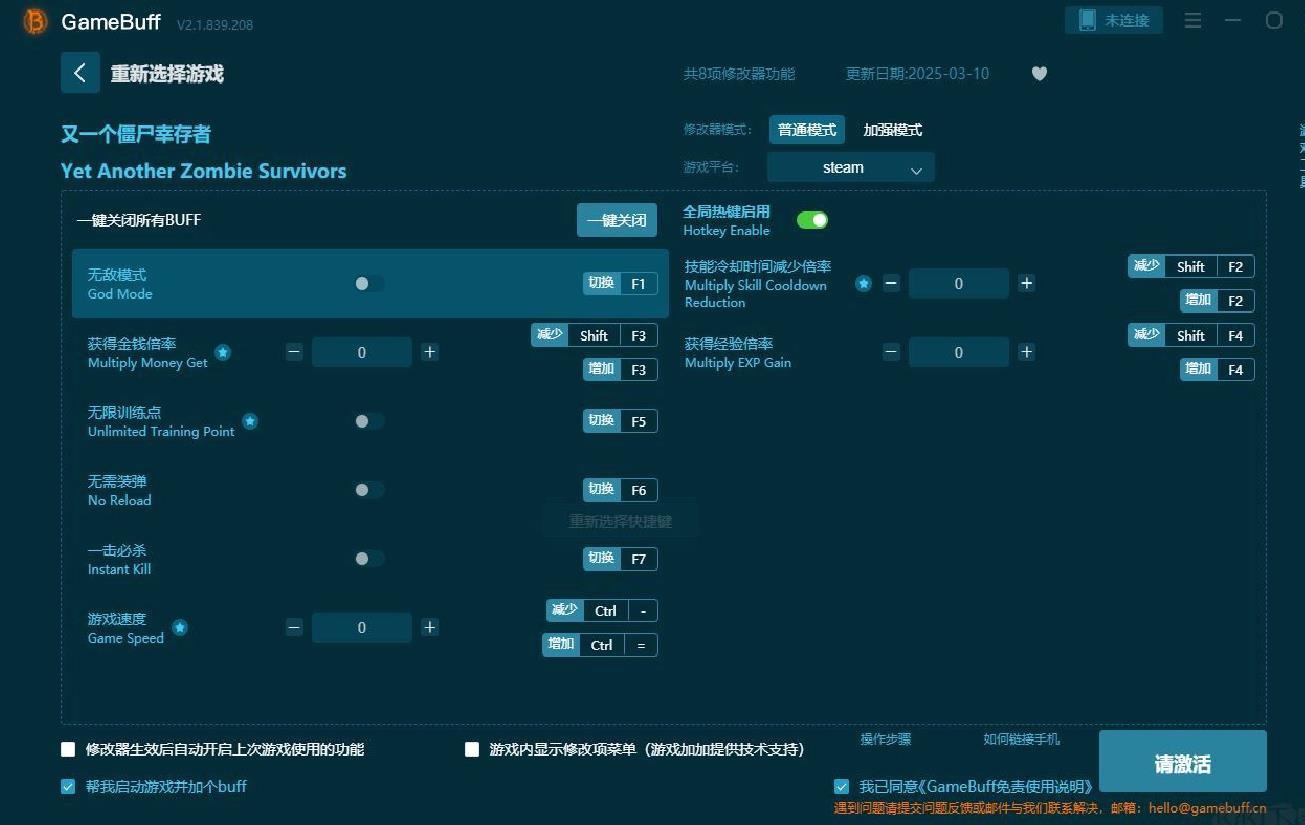This screenshot has height=825, width=1305.
Task: Toggle God Mode switch
Action: (368, 283)
